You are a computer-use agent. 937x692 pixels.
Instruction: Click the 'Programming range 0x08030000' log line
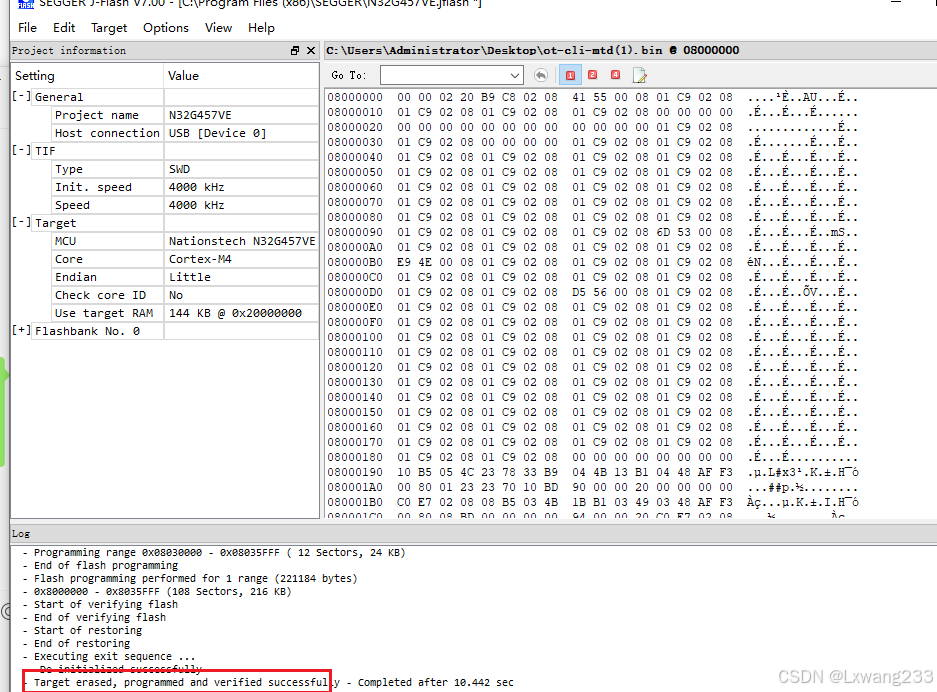click(x=219, y=552)
